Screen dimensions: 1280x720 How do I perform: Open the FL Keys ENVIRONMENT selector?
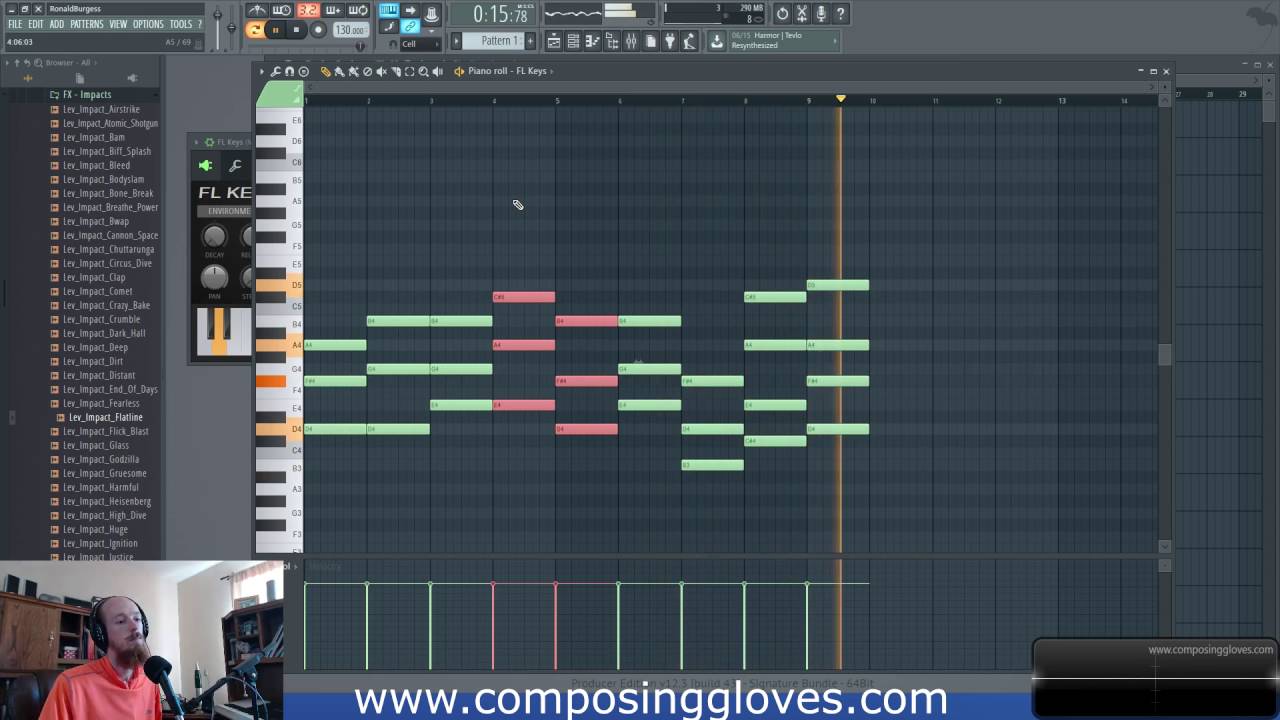[225, 211]
